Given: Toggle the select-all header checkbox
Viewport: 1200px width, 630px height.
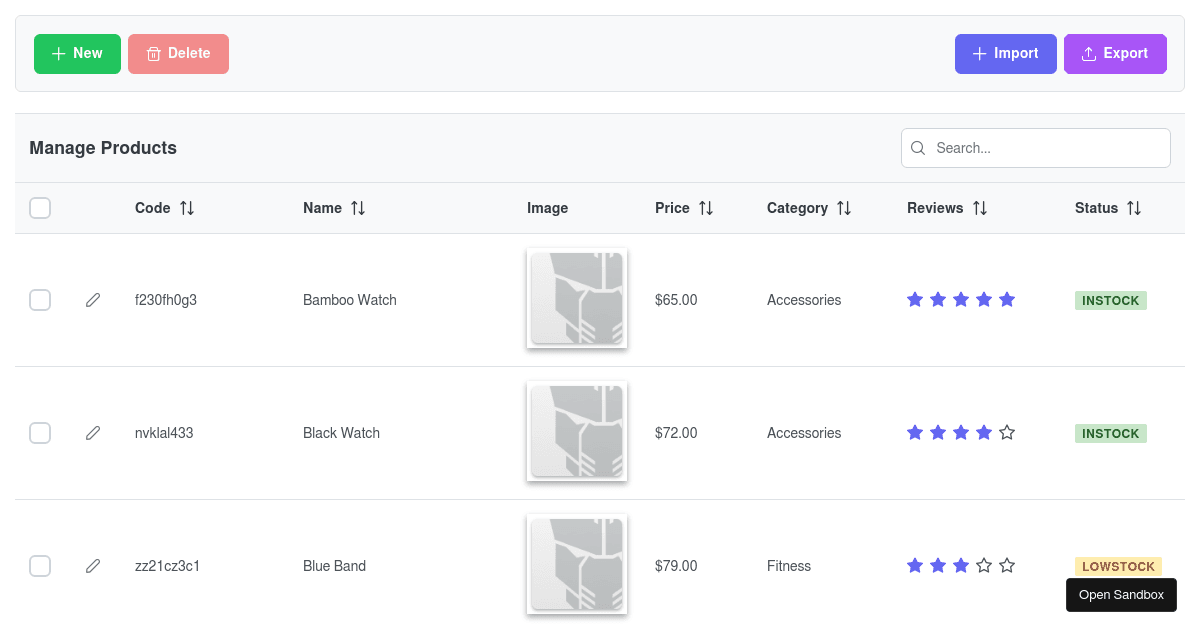Looking at the screenshot, I should 40,208.
